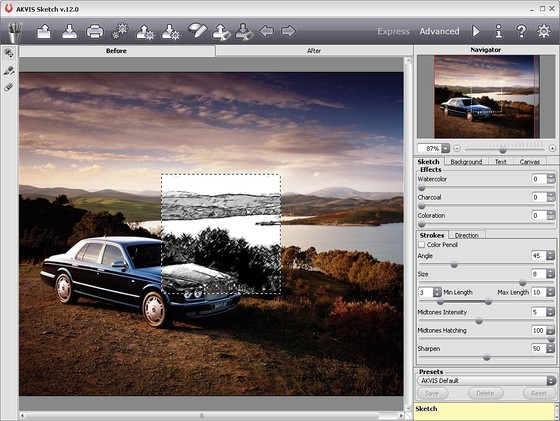Select the stroke direction pencil tool
Viewport: 560px width, 421px height.
pyautogui.click(x=9, y=70)
